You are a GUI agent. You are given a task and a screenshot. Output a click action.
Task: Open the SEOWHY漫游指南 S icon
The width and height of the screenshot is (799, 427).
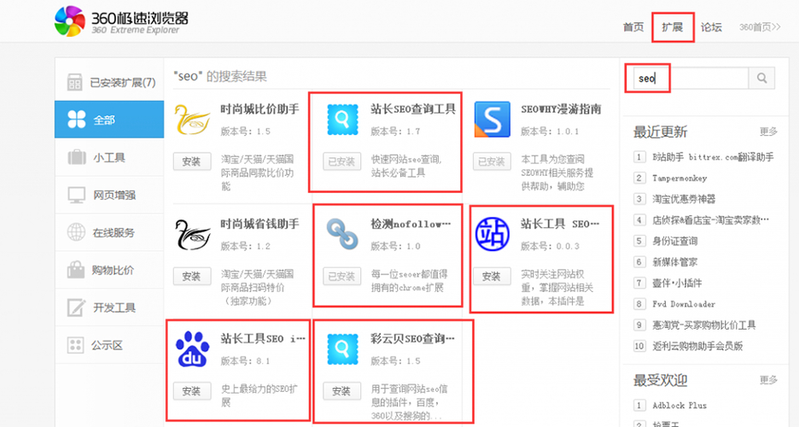(492, 119)
